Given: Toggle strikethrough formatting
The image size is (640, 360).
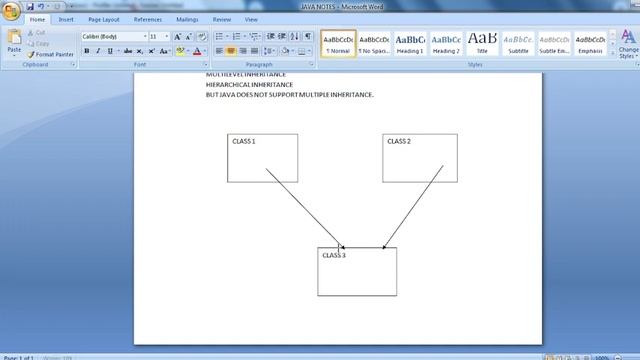Looking at the screenshot, I should (128, 51).
